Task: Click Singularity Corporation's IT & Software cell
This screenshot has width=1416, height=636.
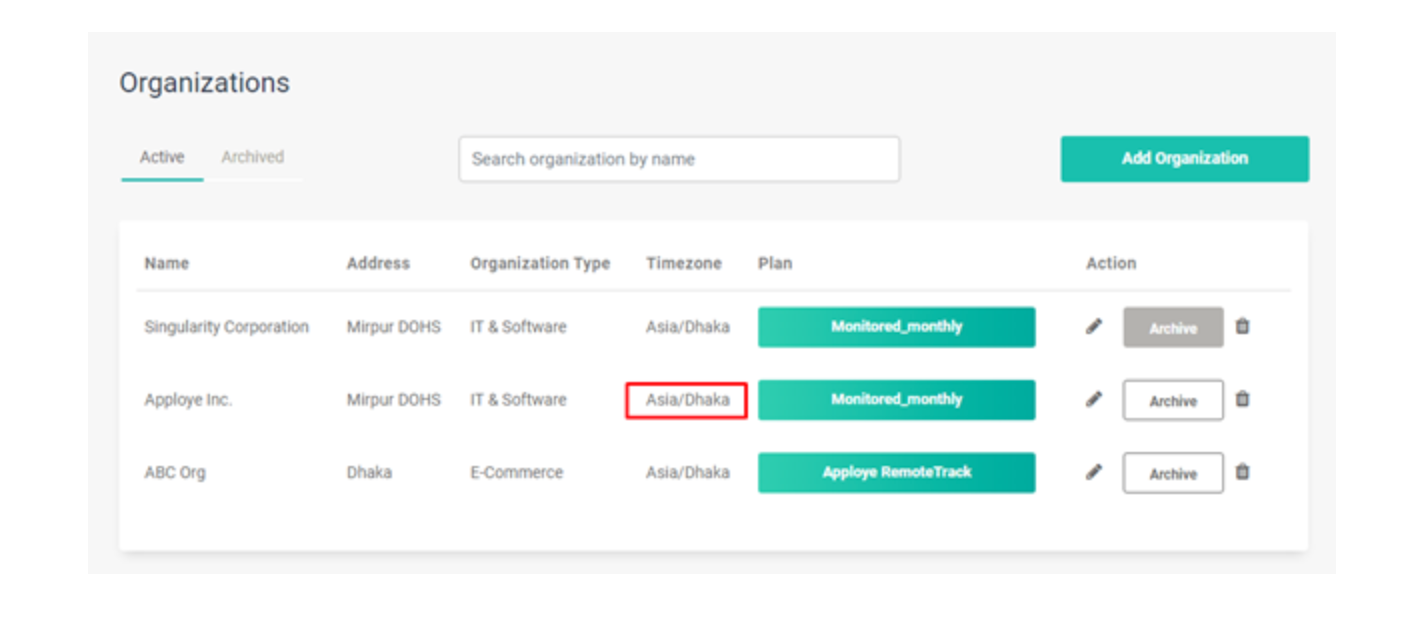Action: pyautogui.click(x=518, y=327)
